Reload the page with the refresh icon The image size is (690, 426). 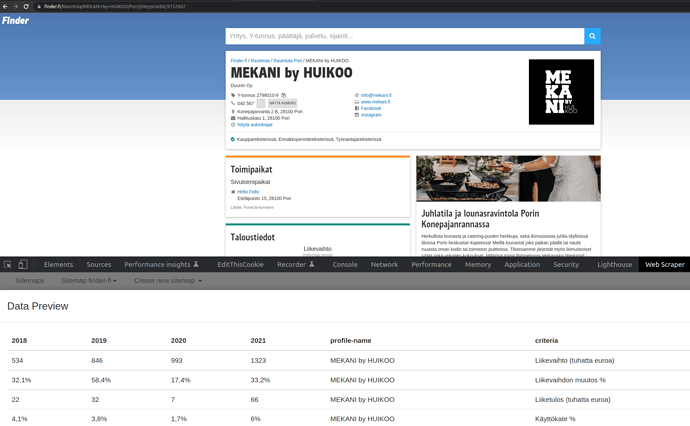pos(26,7)
